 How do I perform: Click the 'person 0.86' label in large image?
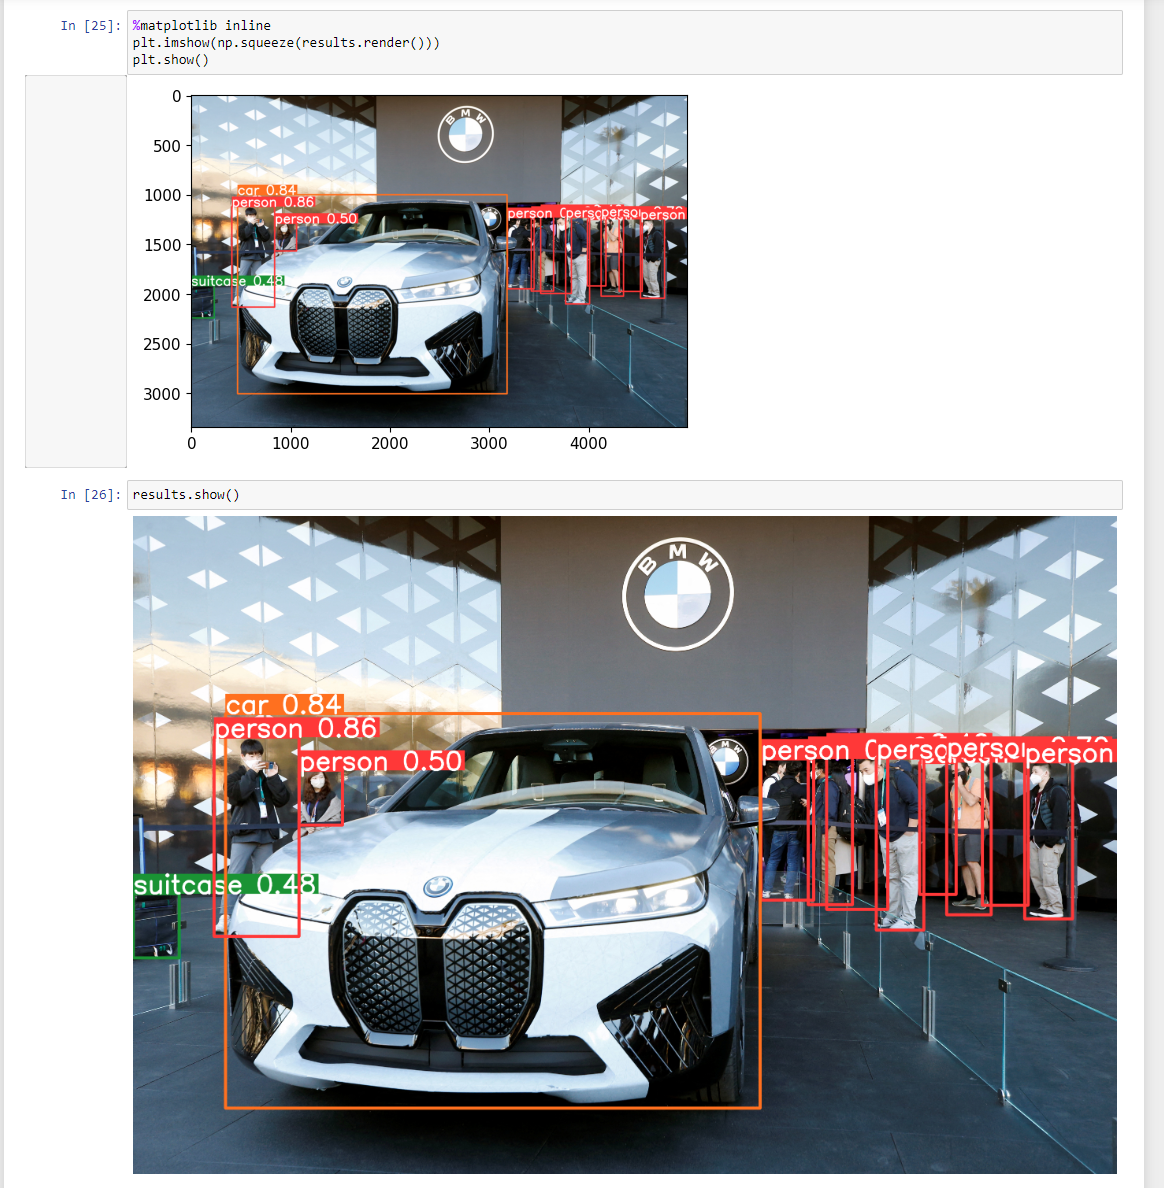coord(296,728)
